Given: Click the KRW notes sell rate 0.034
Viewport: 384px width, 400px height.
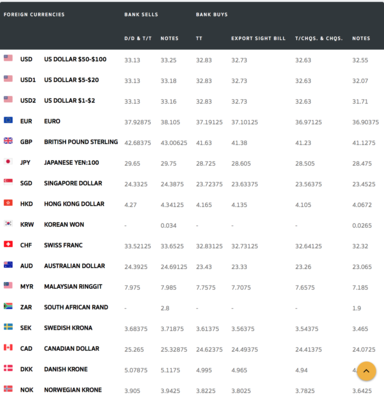Looking at the screenshot, I should pos(168,226).
